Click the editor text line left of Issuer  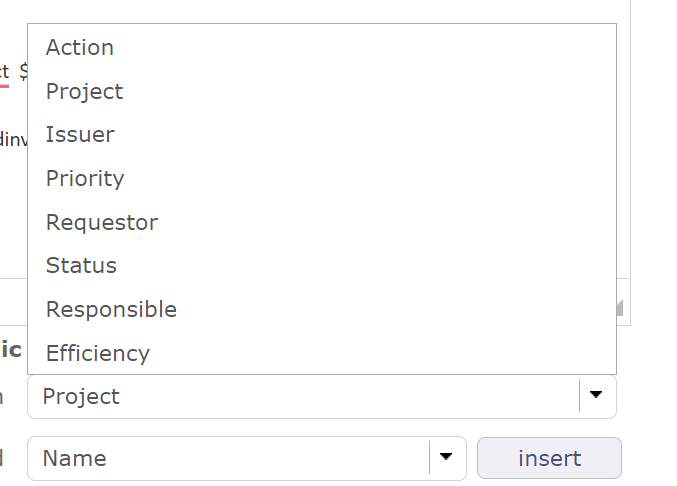tap(13, 139)
